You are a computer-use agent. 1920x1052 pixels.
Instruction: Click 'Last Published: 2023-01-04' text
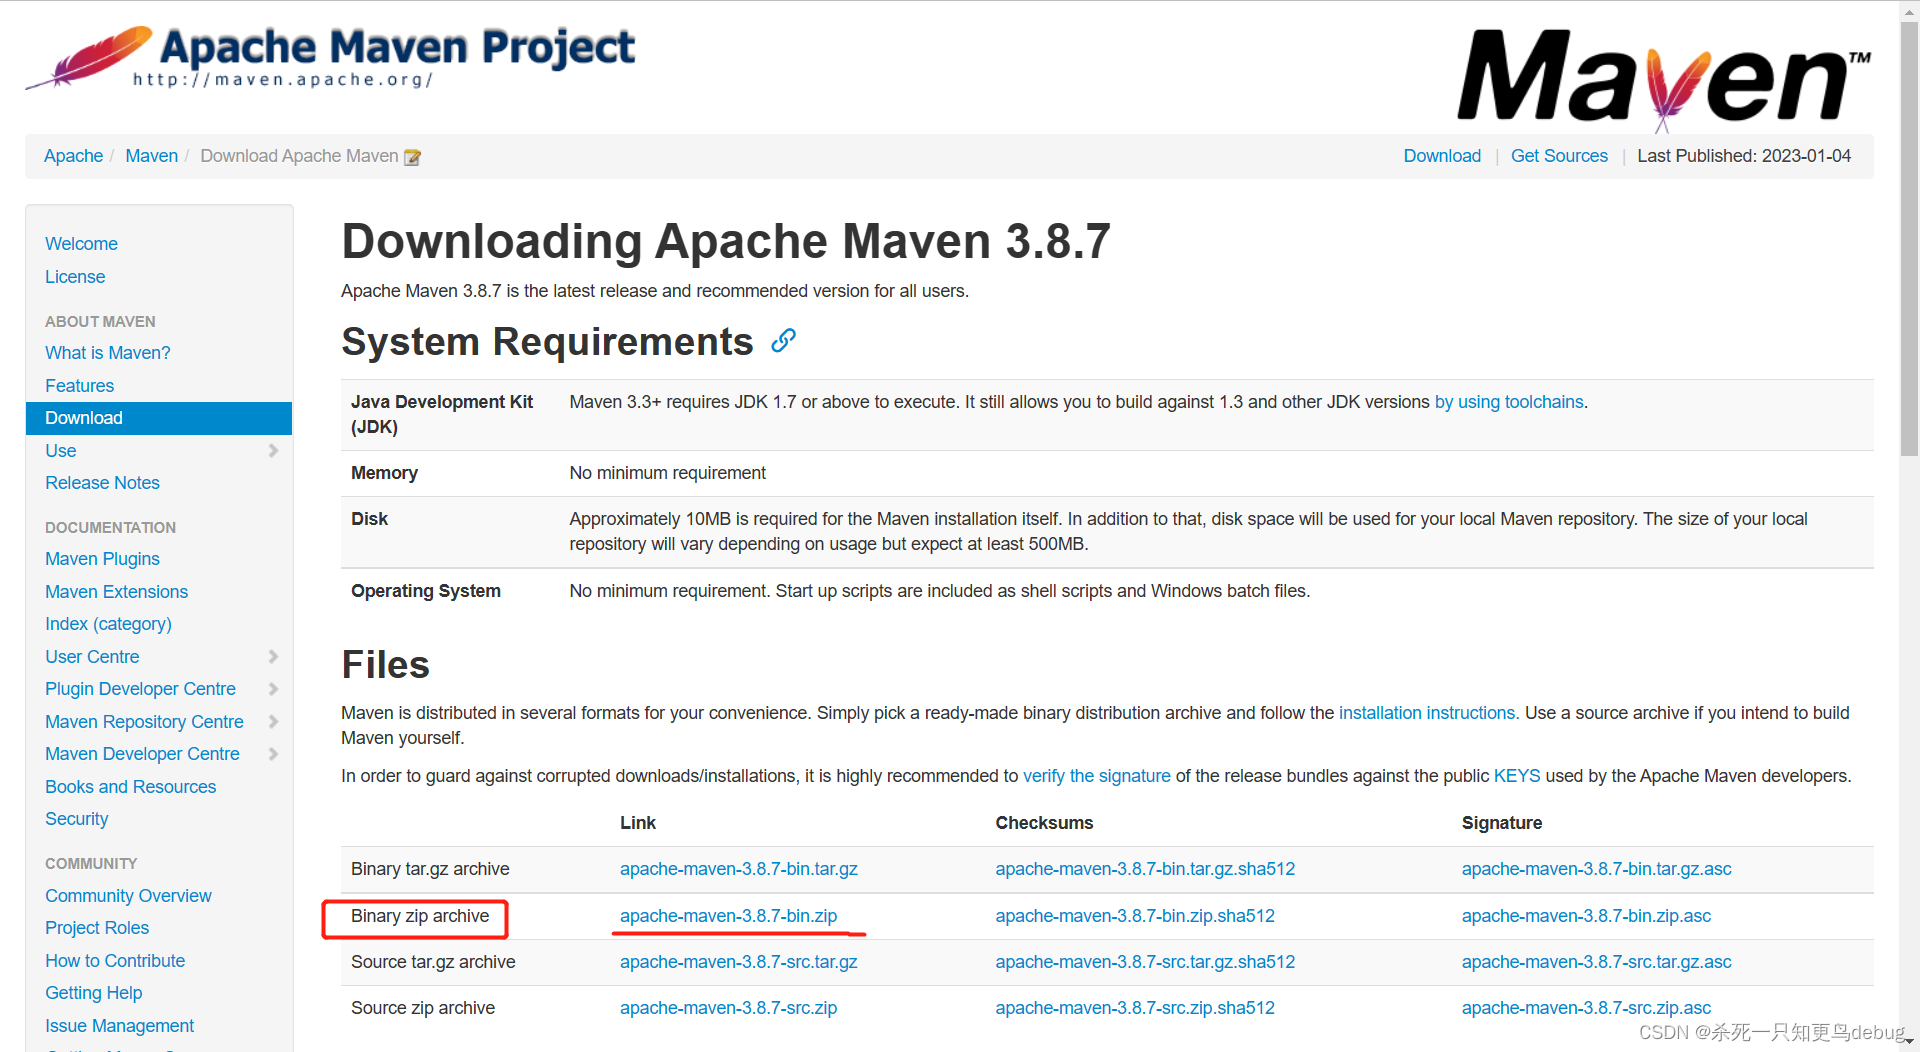coord(1743,156)
